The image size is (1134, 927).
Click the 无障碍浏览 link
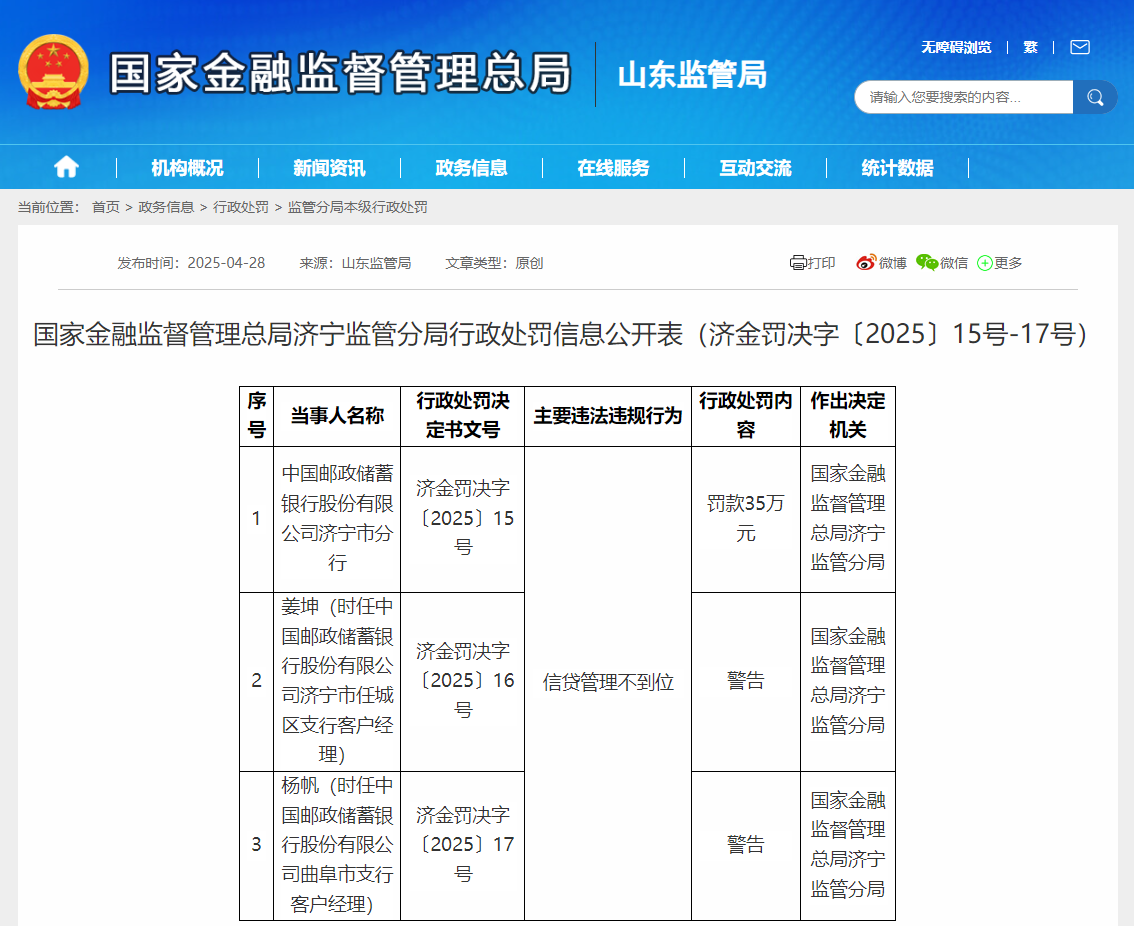[x=956, y=48]
